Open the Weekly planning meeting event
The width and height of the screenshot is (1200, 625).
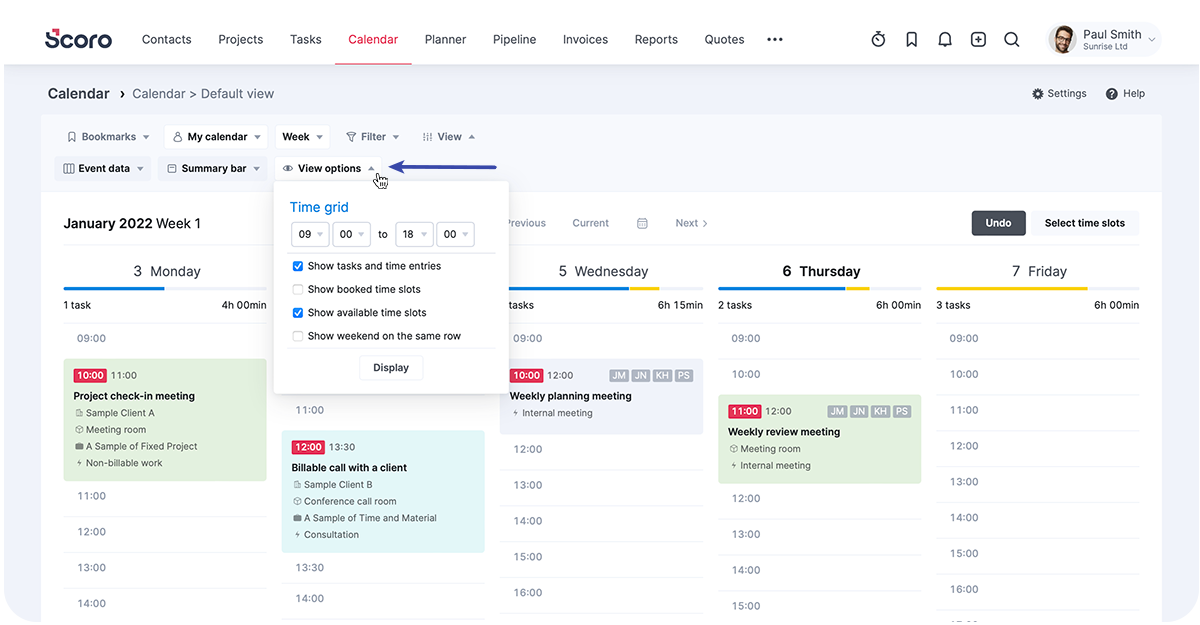pyautogui.click(x=601, y=396)
